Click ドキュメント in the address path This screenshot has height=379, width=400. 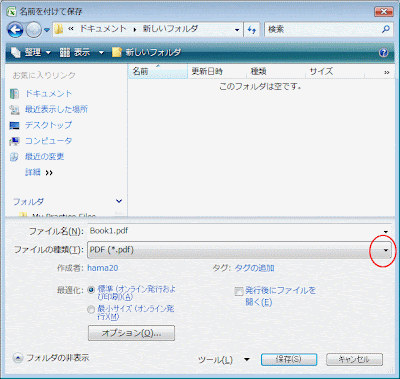point(103,29)
